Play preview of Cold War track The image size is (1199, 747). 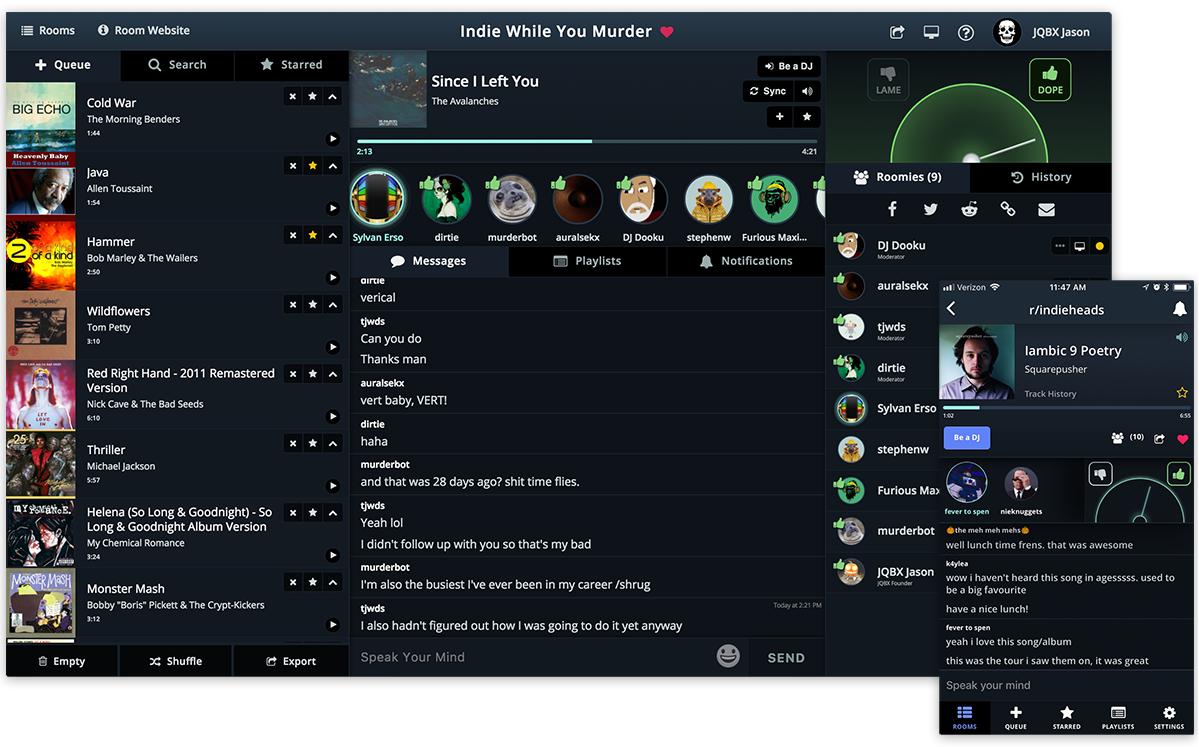333,139
